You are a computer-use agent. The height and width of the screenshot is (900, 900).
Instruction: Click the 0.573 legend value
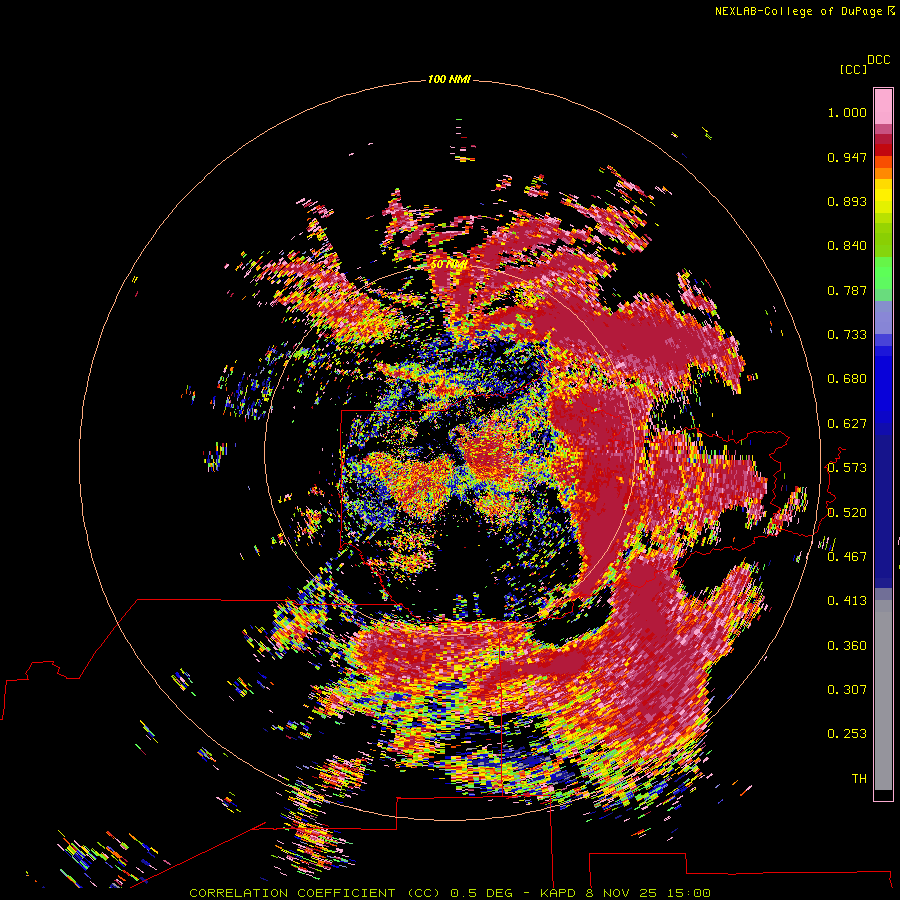pos(847,468)
